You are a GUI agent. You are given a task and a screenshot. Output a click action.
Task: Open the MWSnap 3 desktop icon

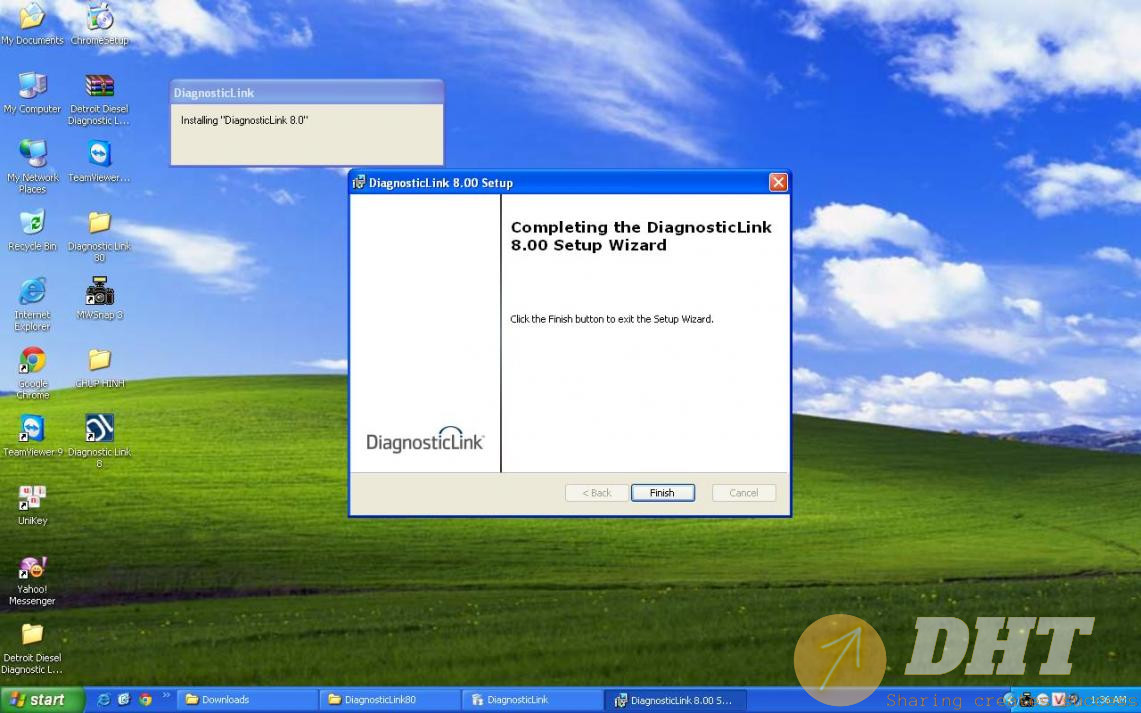pyautogui.click(x=99, y=293)
